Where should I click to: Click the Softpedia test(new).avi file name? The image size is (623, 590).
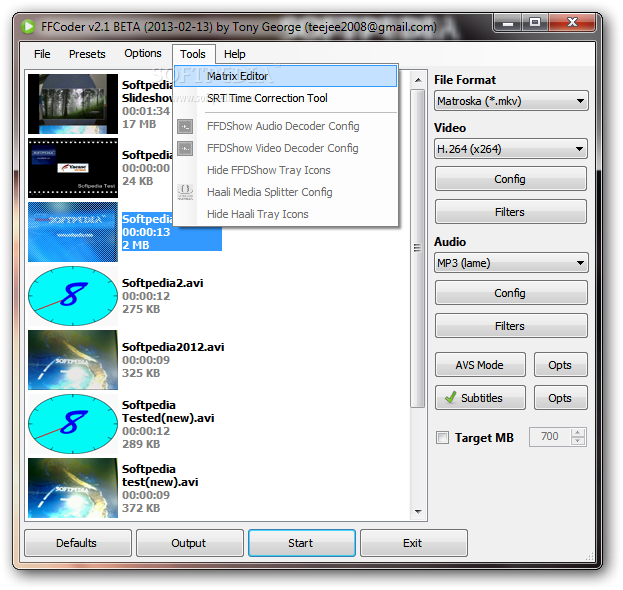coord(160,475)
